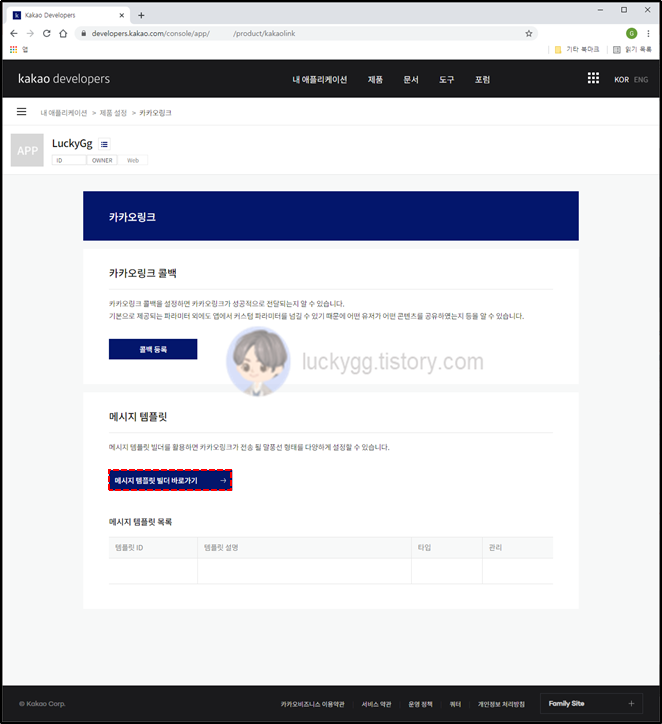Image resolution: width=662 pixels, height=724 pixels.
Task: Switch language to KOR
Action: [621, 79]
